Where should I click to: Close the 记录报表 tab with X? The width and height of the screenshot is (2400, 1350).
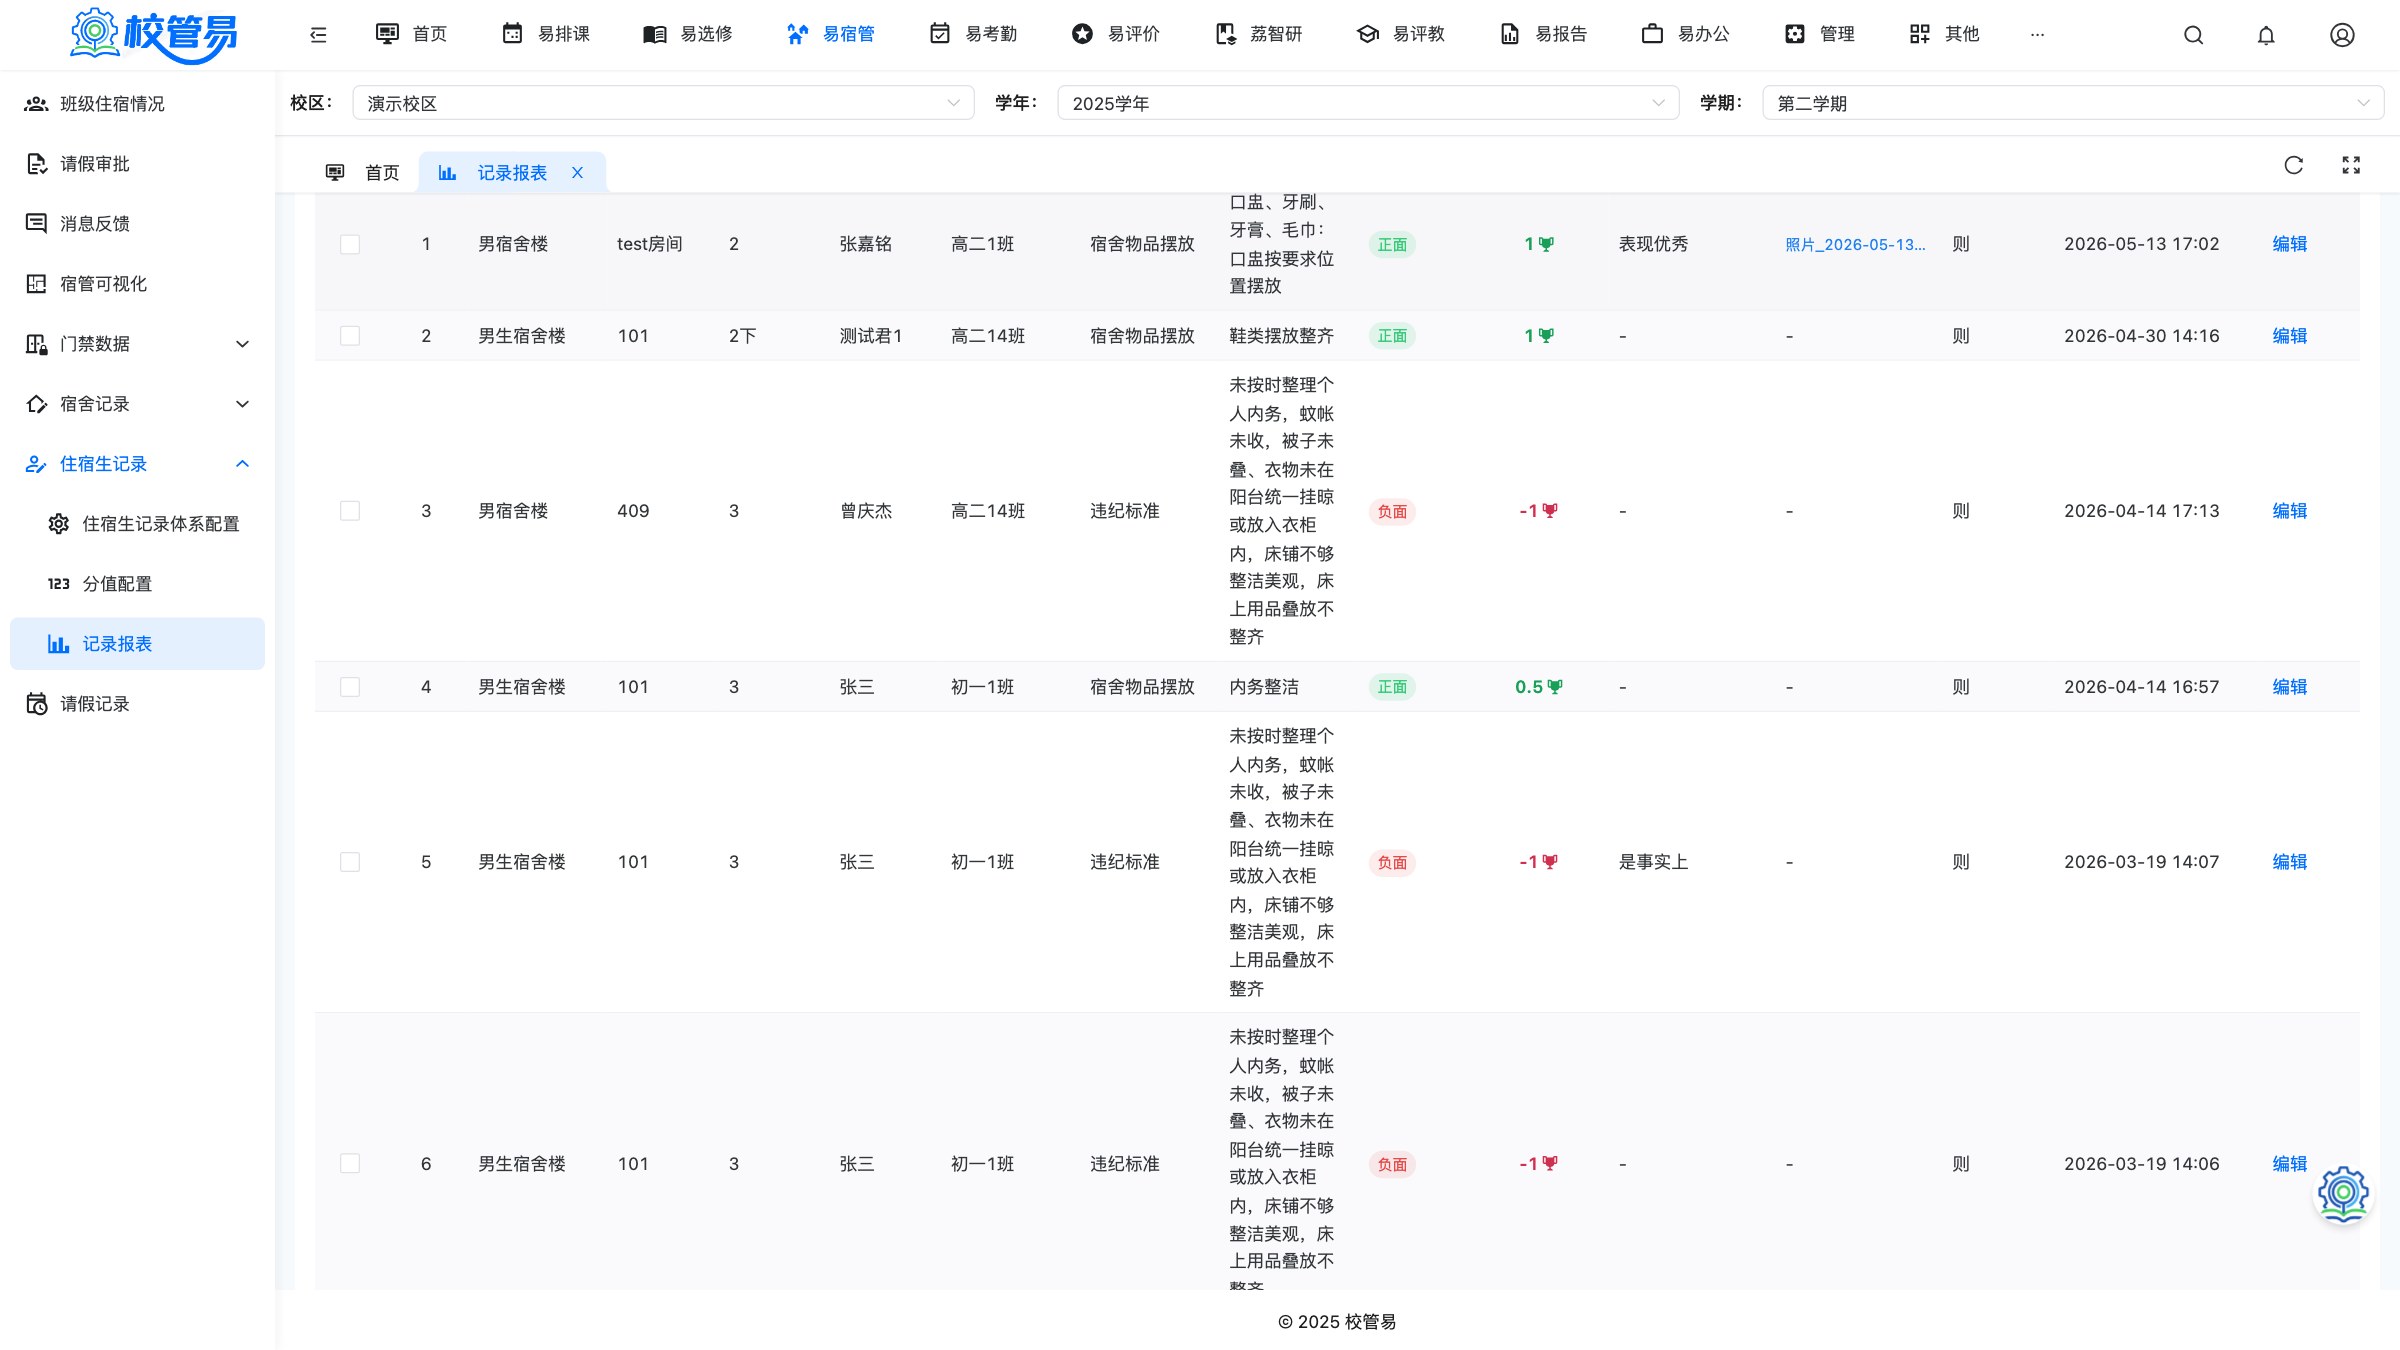click(x=577, y=173)
